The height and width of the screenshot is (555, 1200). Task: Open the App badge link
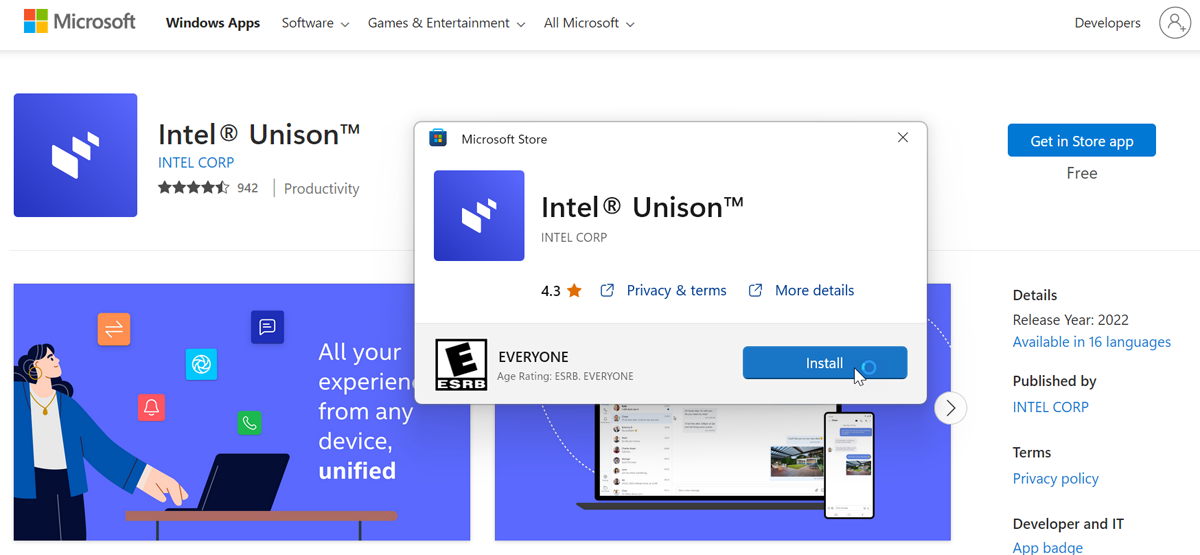pos(1047,548)
